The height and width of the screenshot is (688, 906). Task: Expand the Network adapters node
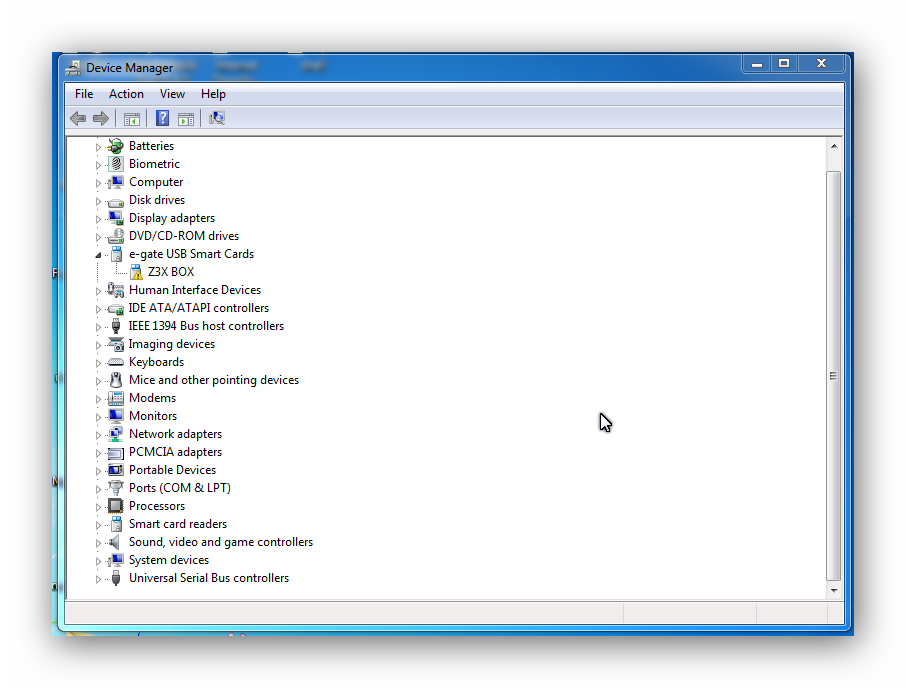(98, 435)
